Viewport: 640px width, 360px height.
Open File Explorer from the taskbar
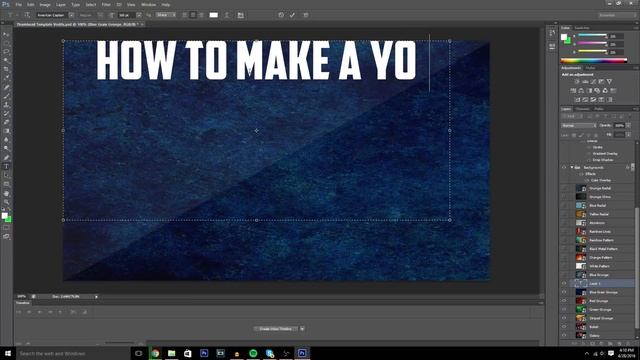pos(171,353)
